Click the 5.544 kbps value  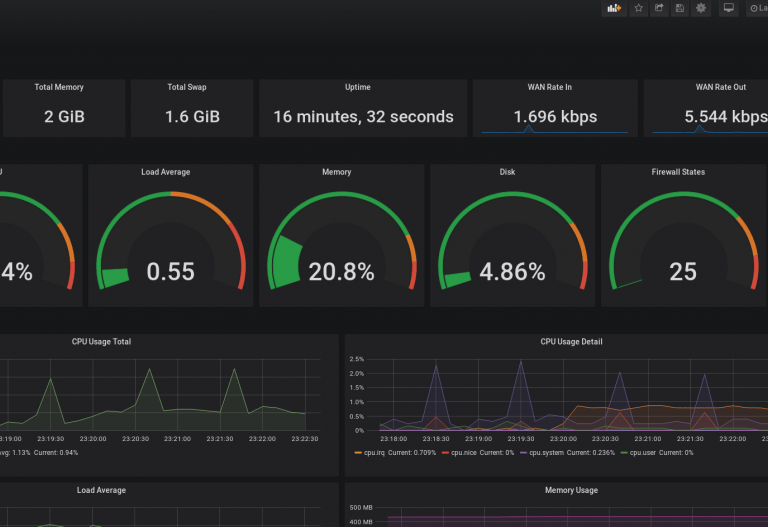[726, 117]
